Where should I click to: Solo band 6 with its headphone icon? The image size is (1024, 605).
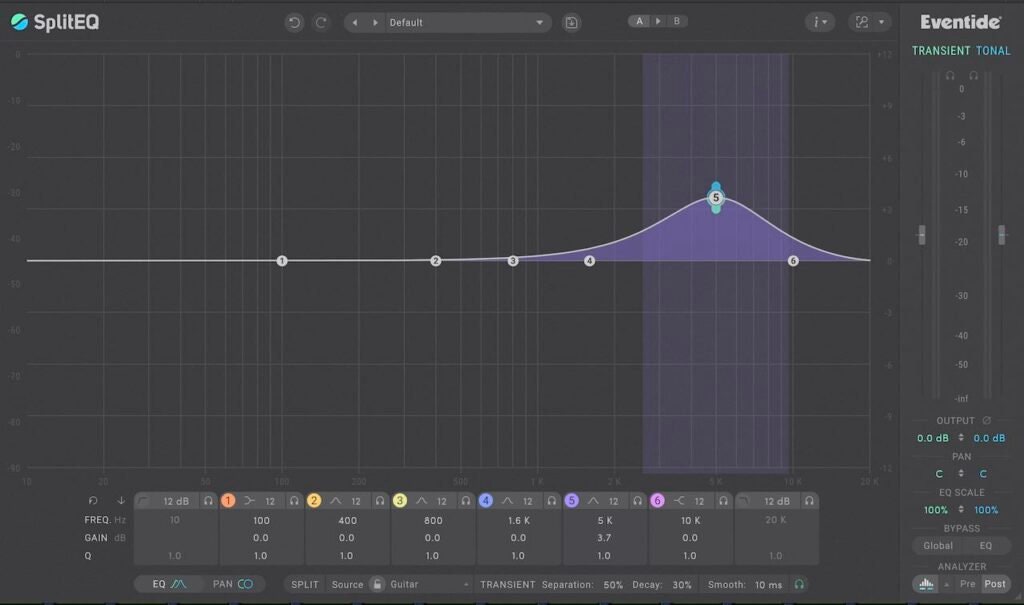(x=723, y=500)
